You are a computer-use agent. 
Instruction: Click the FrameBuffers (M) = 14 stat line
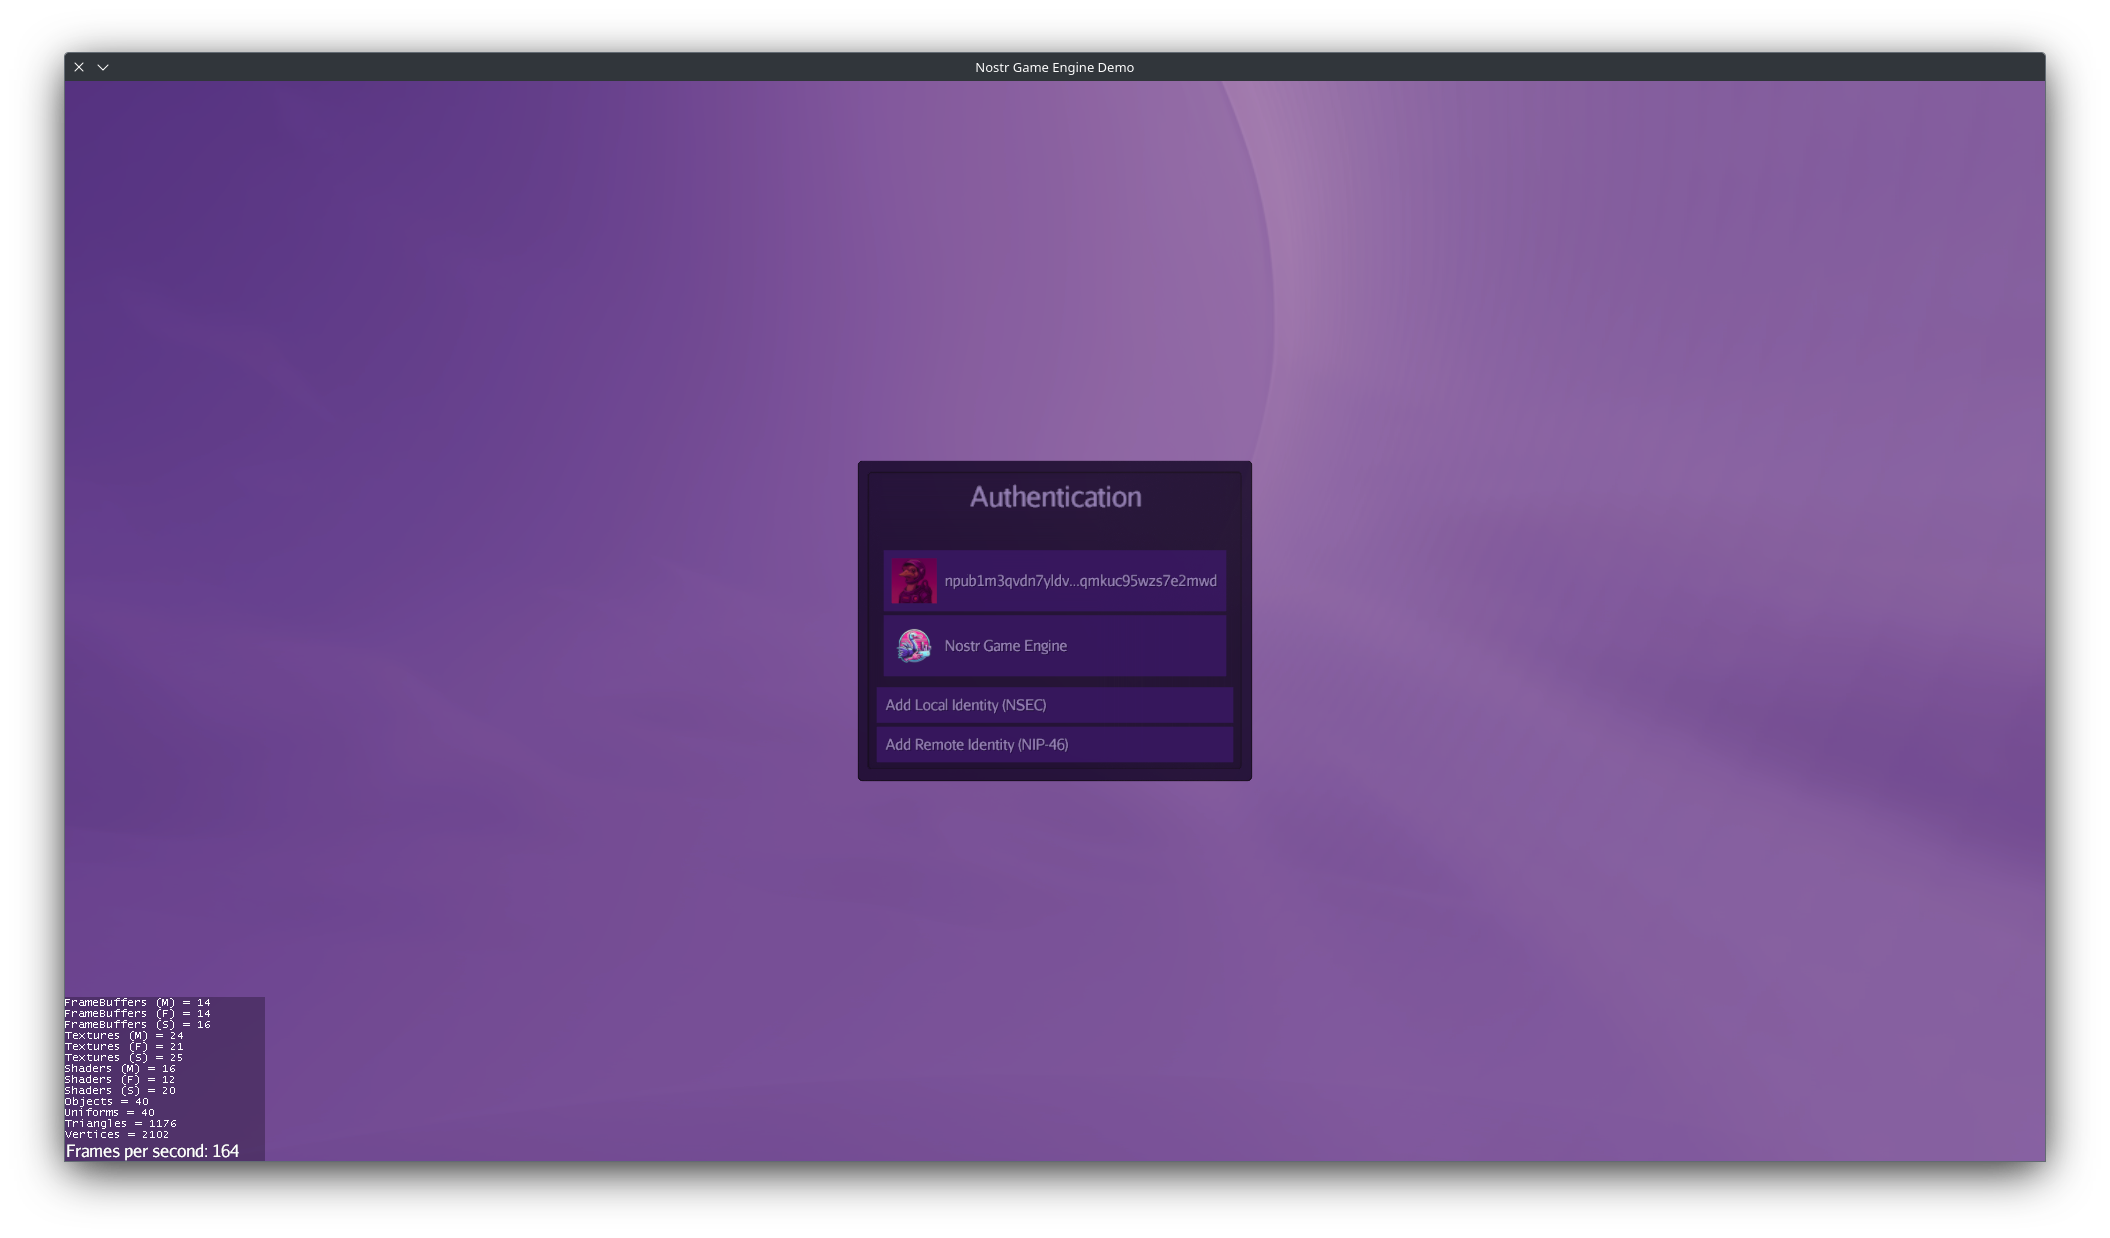(138, 1002)
